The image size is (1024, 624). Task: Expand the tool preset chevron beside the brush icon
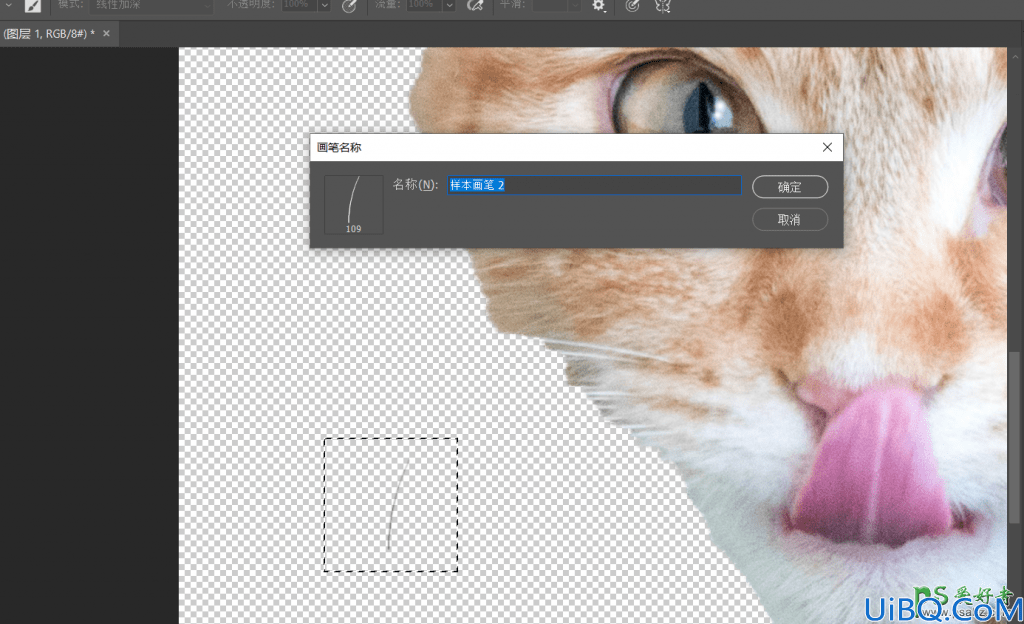[x=8, y=5]
